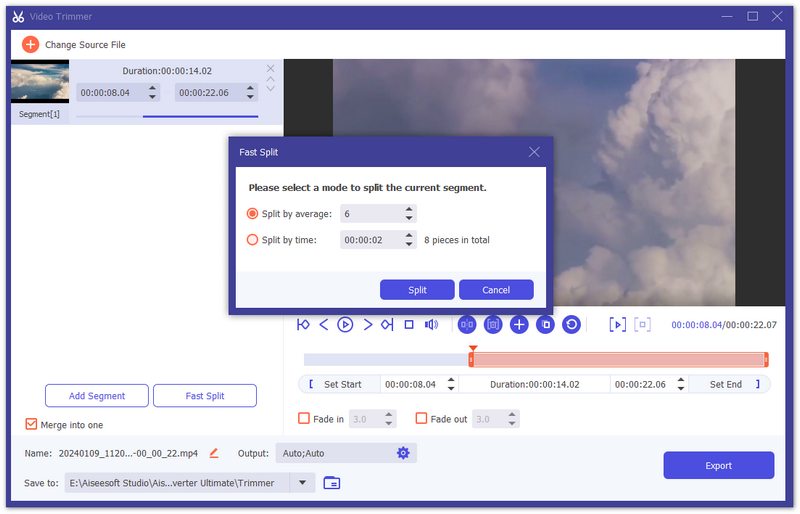Click the stop playback square icon

click(x=409, y=324)
